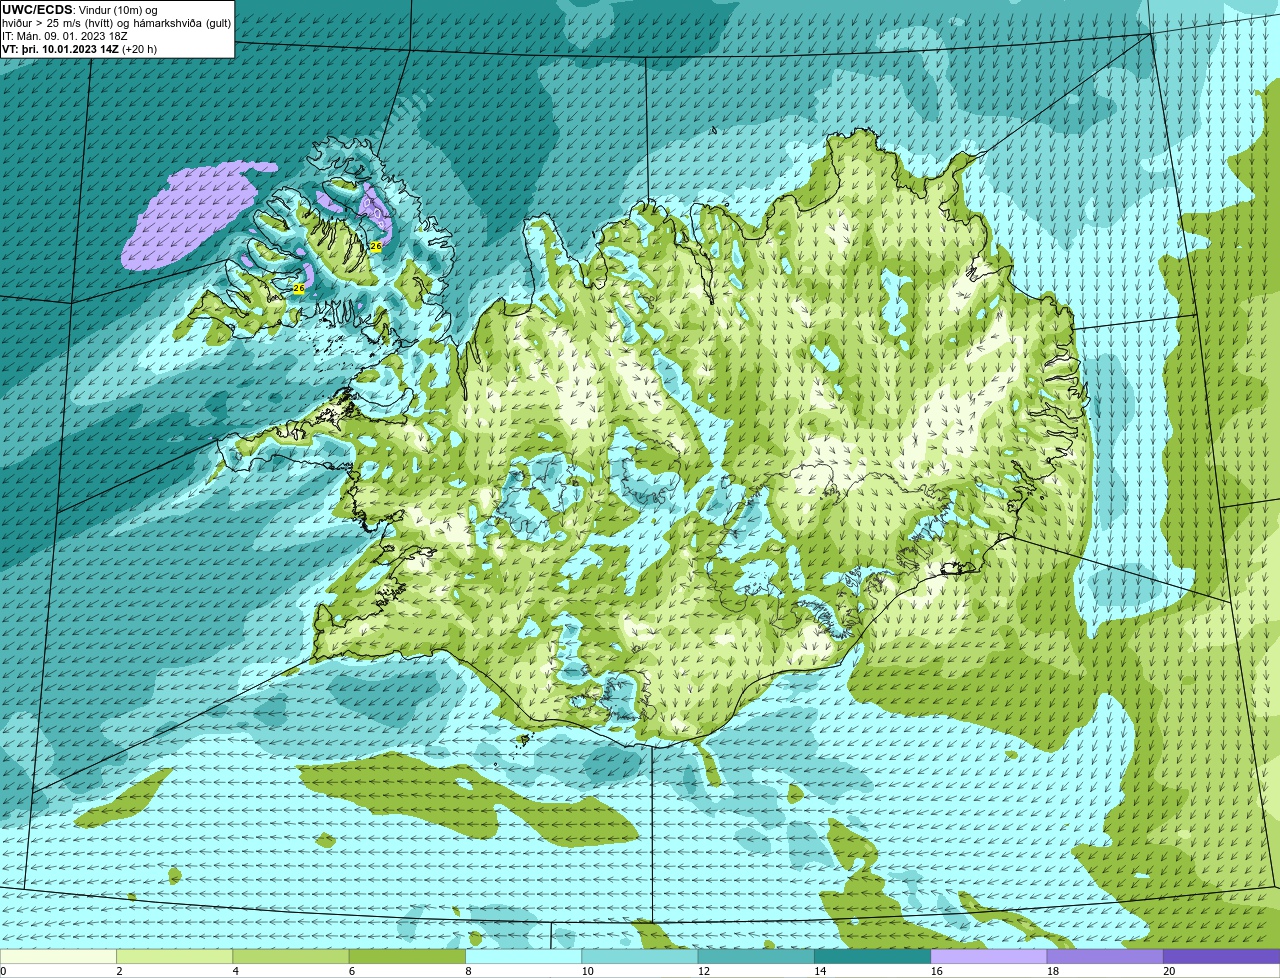Image resolution: width=1280 pixels, height=978 pixels.
Task: Click the "IT: Mán. 09. 01. 2023 18Z" line
Action: point(65,36)
